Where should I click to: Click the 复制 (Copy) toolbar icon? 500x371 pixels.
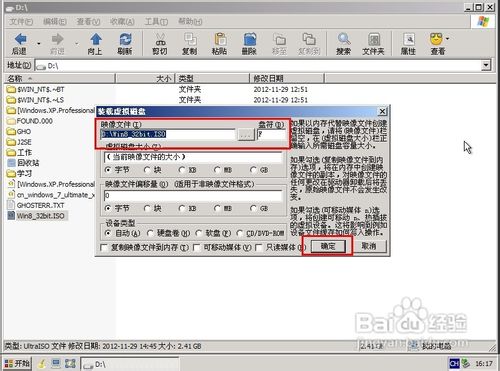click(x=190, y=39)
